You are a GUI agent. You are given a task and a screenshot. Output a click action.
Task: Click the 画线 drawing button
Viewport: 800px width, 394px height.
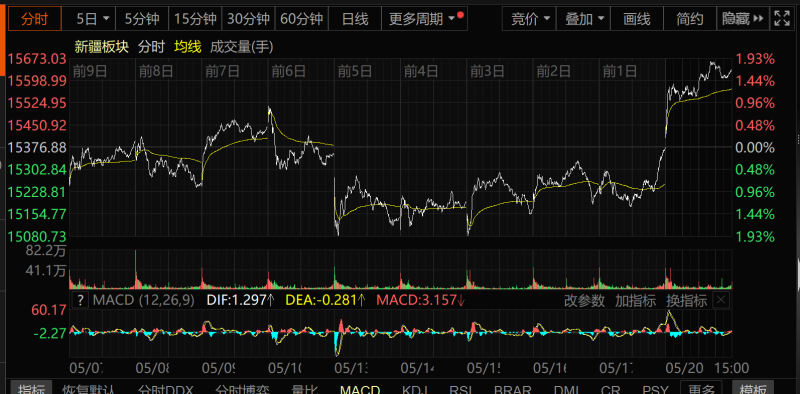(637, 19)
